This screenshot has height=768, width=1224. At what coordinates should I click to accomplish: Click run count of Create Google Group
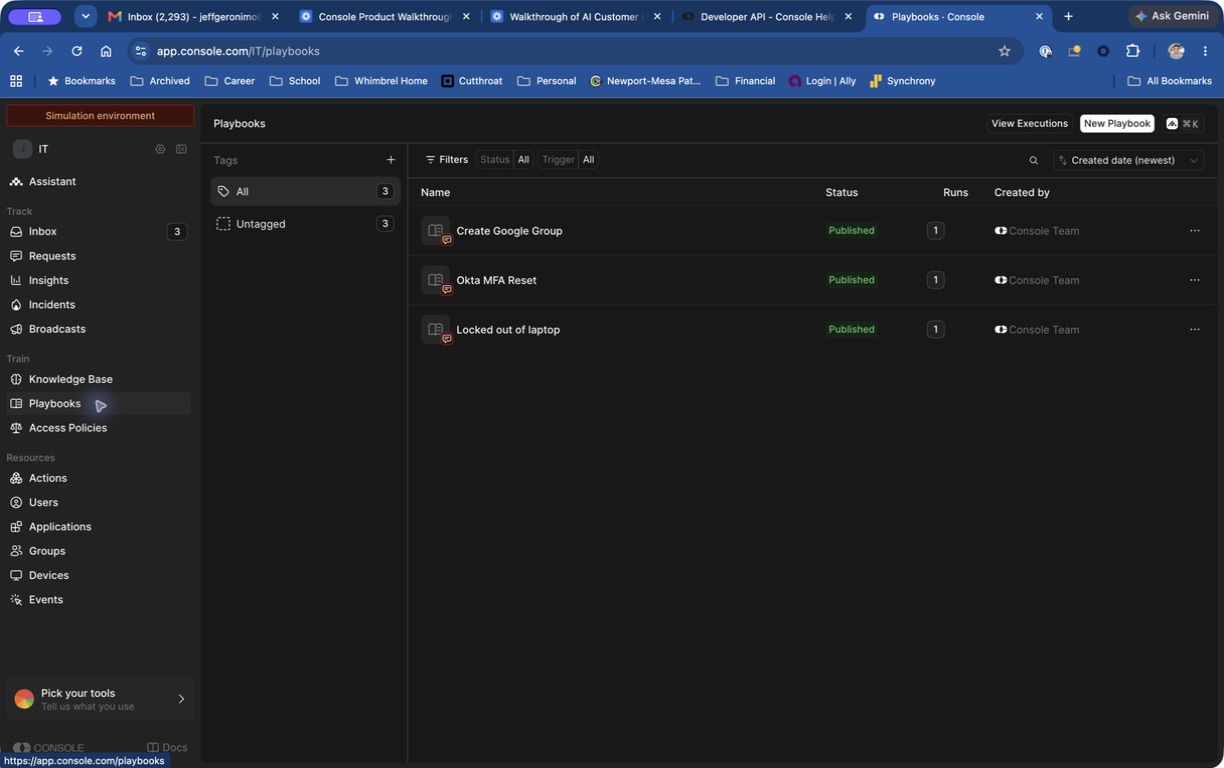[935, 231]
